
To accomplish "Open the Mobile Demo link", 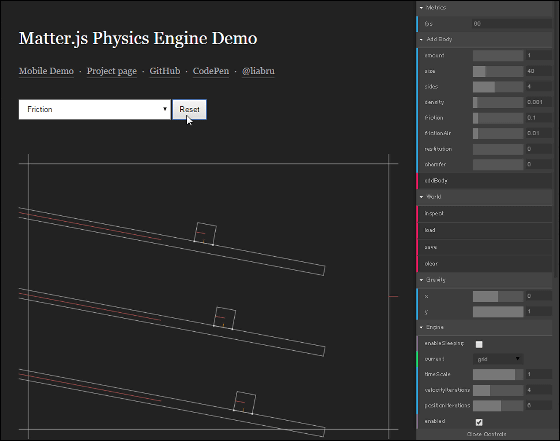I will [46, 71].
